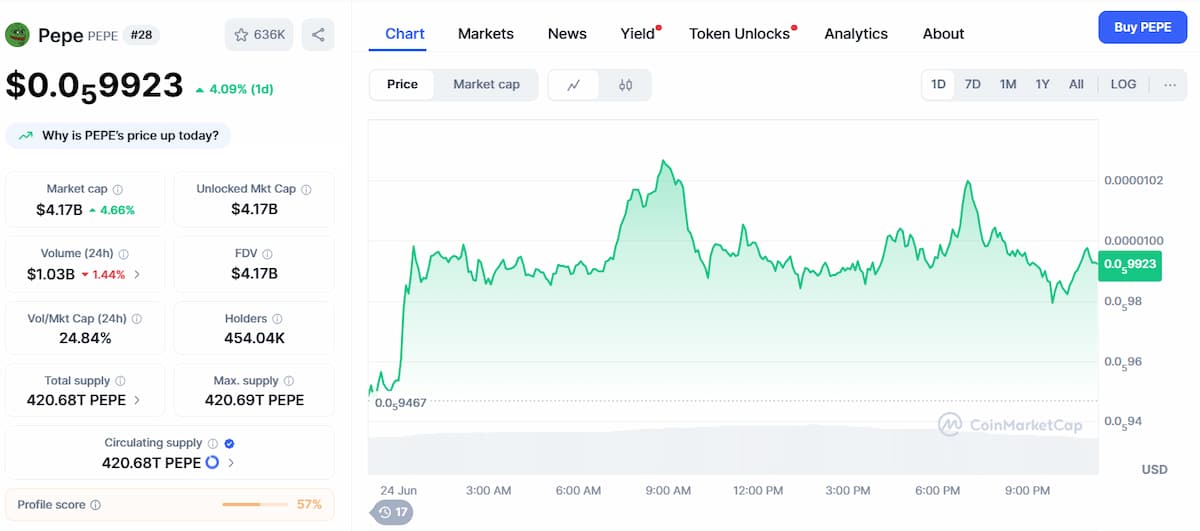Open the Yield tab
1200x531 pixels.
(638, 33)
